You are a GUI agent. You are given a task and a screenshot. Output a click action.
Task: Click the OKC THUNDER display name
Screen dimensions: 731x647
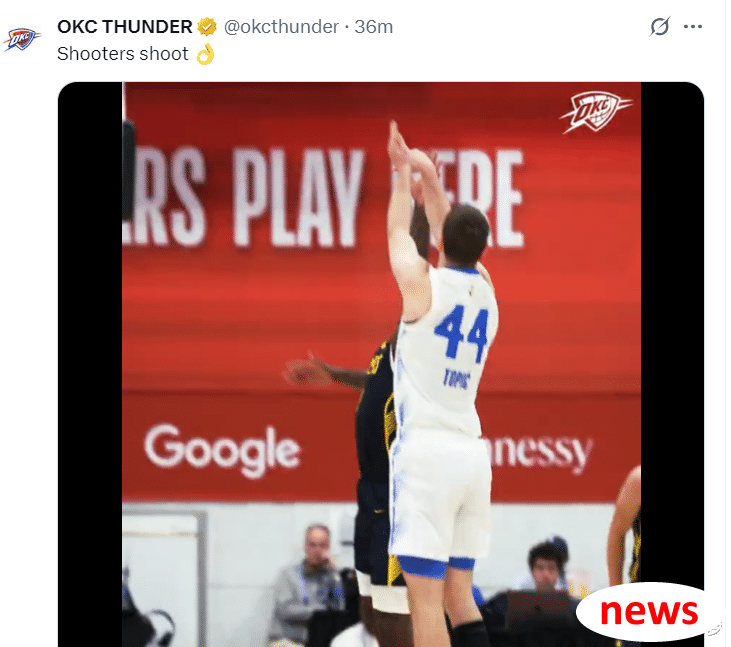click(x=124, y=27)
